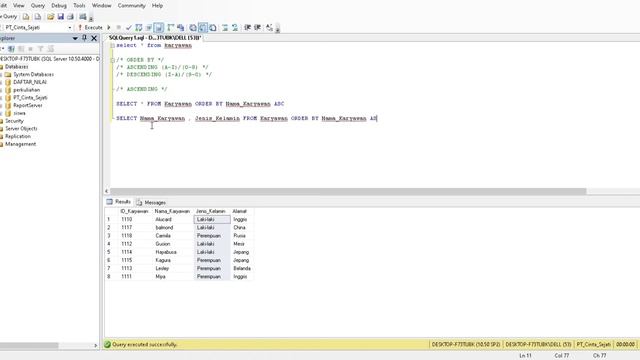Click Database Engine Query icon
The width and height of the screenshot is (640, 360).
pos(26,16)
